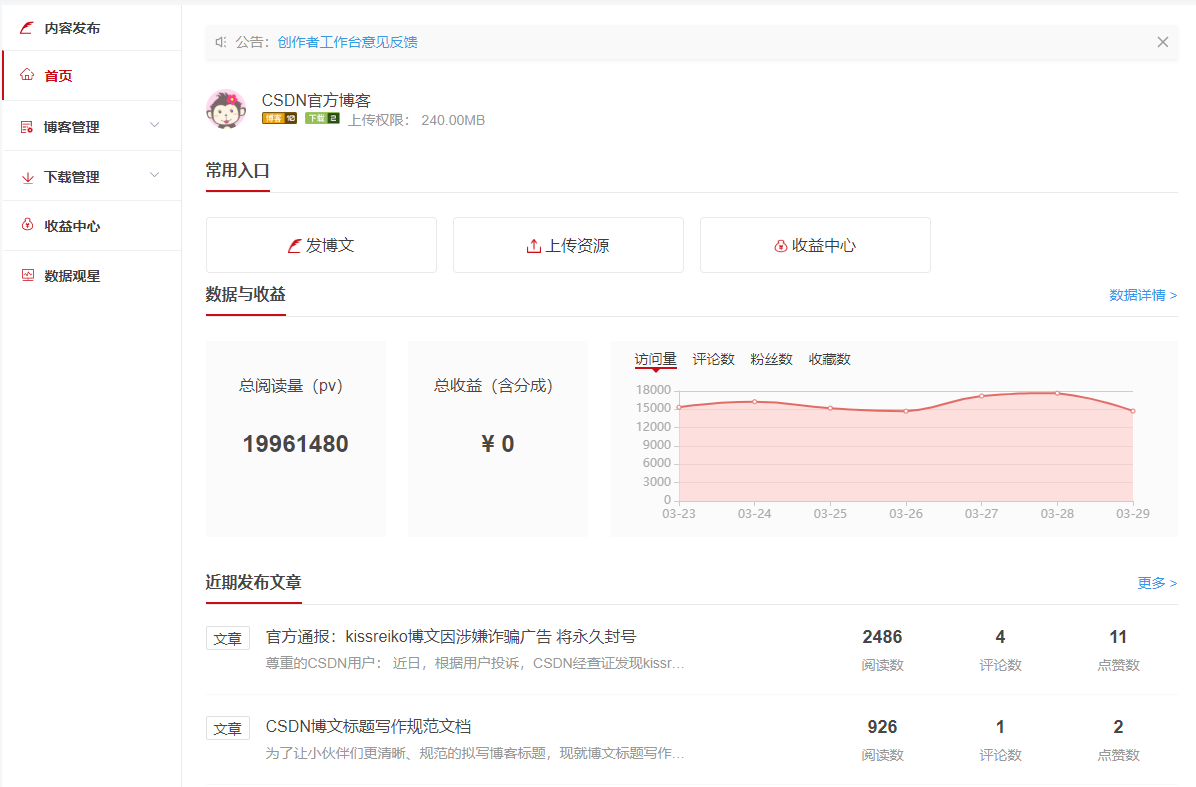Click the 11 点赞数 figure
The width and height of the screenshot is (1196, 787).
[1118, 637]
